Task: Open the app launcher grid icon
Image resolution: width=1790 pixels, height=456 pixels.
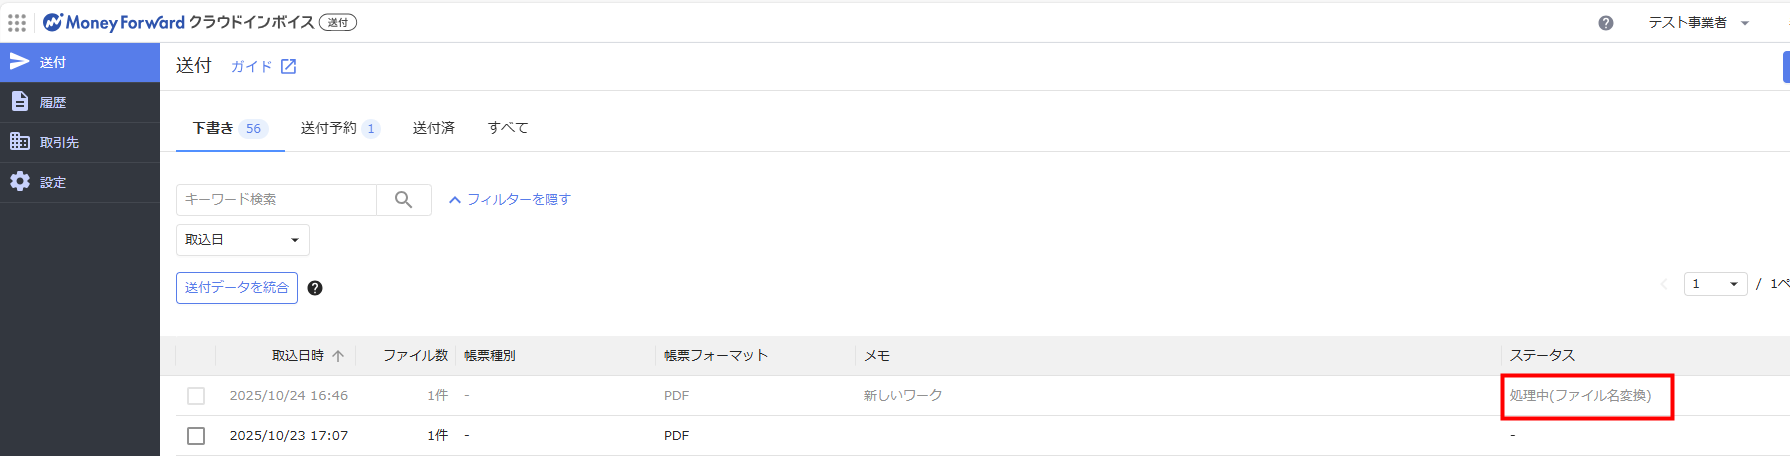Action: (17, 22)
